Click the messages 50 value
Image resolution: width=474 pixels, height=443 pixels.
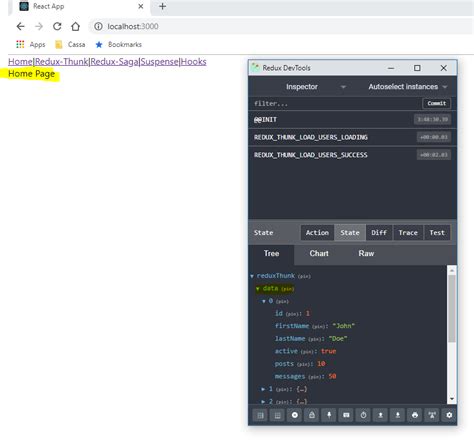point(332,377)
